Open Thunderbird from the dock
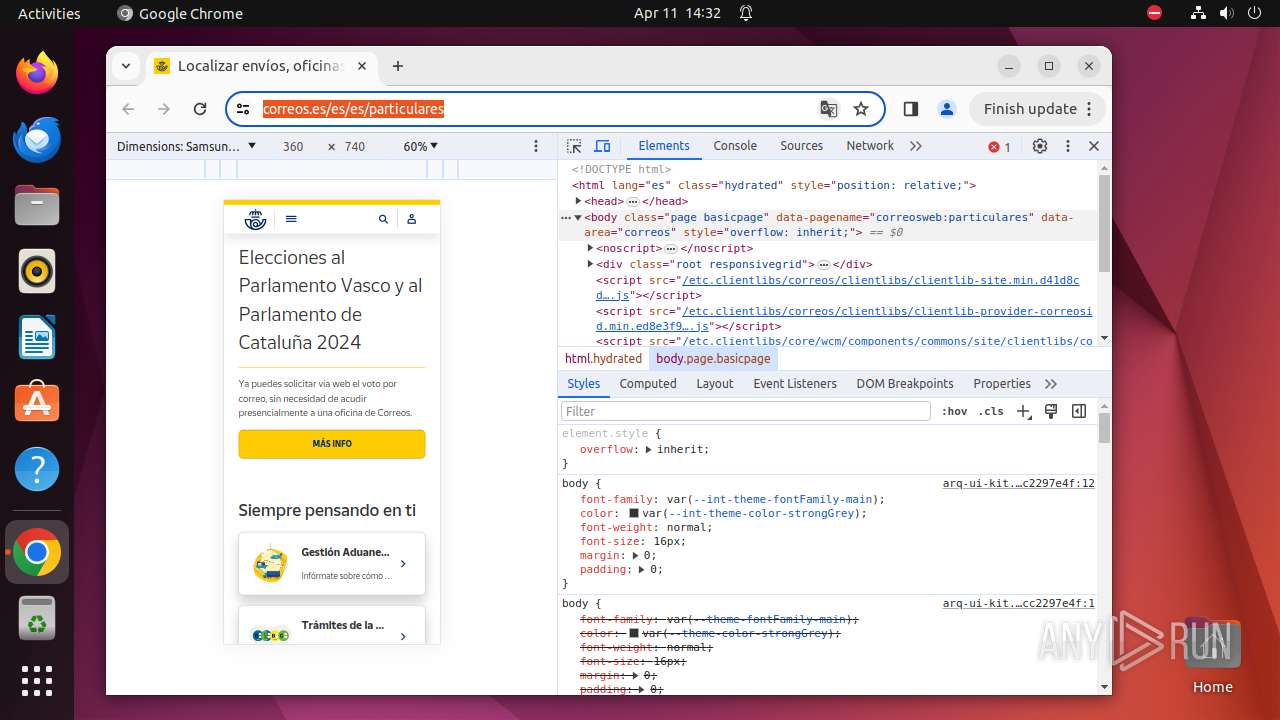The image size is (1280, 720). point(37,139)
